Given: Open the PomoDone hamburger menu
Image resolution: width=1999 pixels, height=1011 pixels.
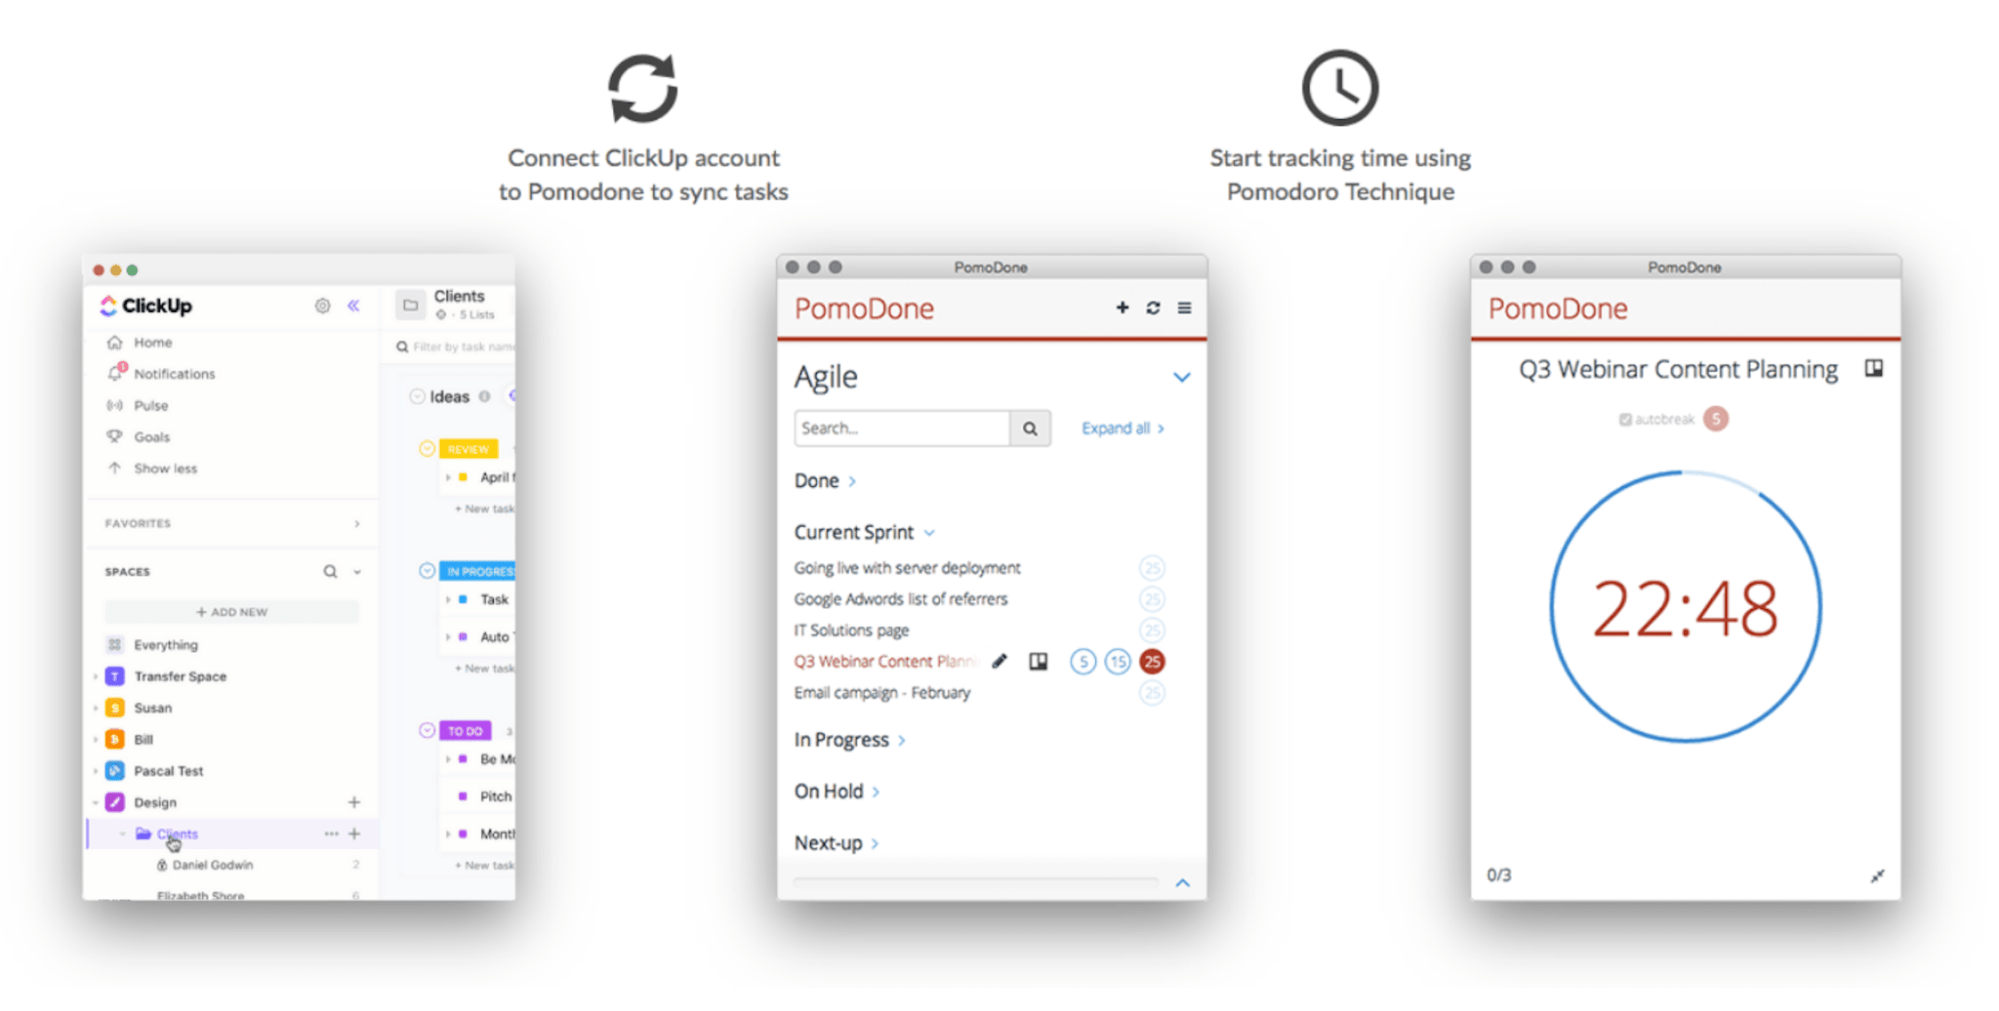Looking at the screenshot, I should [1184, 308].
